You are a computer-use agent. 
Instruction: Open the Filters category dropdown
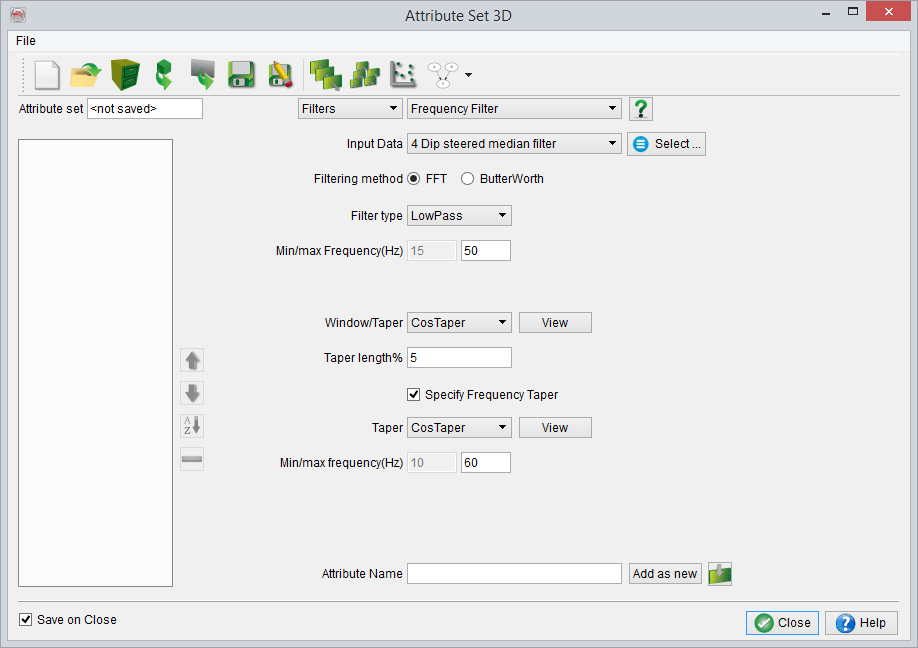coord(349,109)
